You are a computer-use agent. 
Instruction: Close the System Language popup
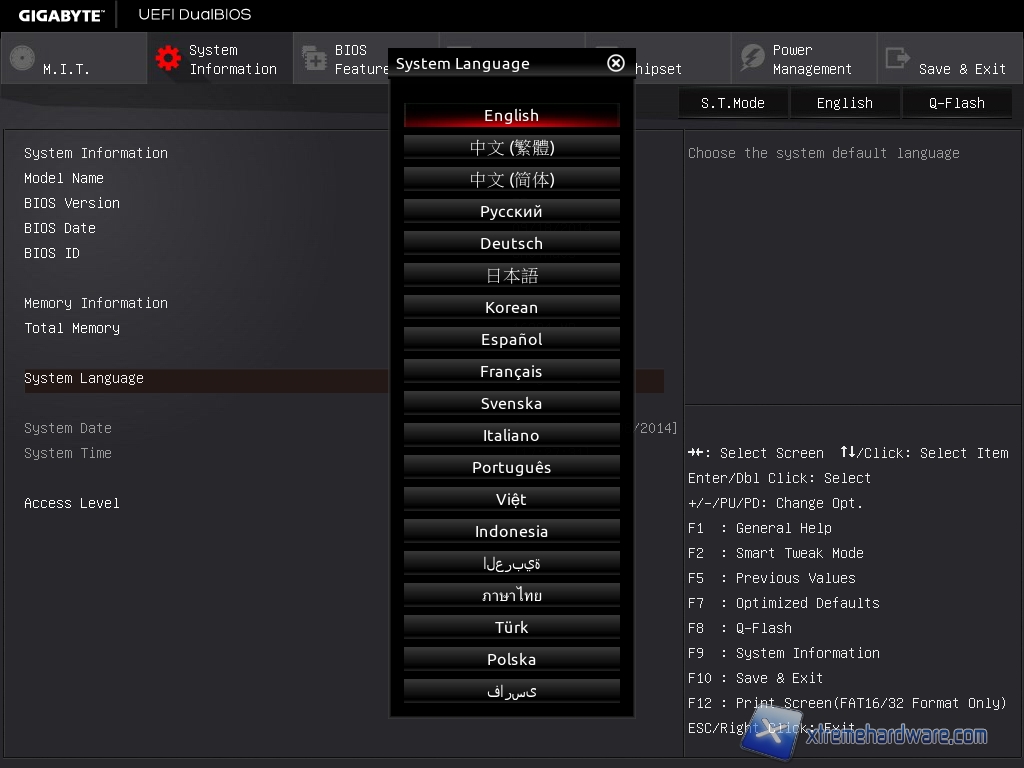pyautogui.click(x=616, y=63)
